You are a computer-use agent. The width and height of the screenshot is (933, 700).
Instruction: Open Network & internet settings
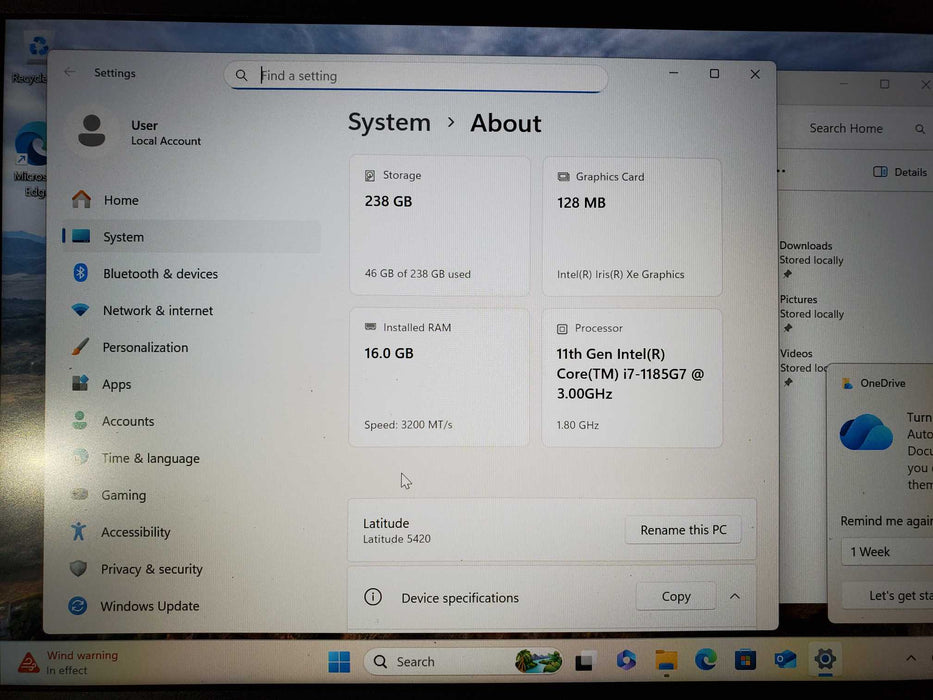point(156,310)
